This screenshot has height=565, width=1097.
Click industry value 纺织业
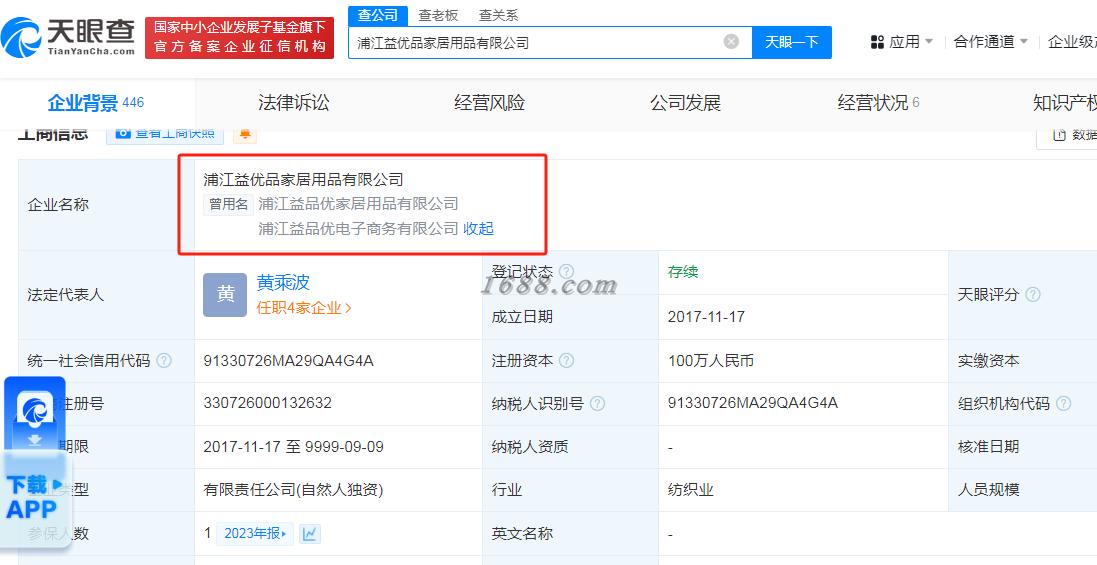click(x=691, y=489)
